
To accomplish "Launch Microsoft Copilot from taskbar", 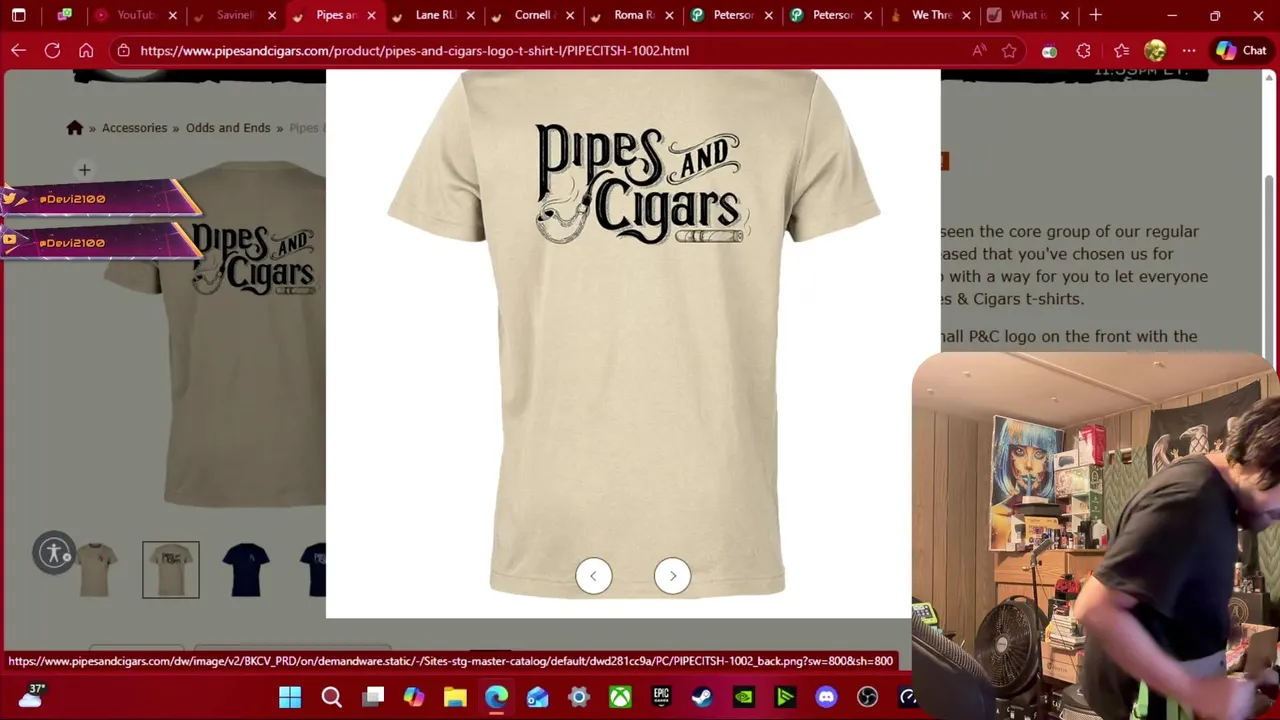I will point(414,697).
